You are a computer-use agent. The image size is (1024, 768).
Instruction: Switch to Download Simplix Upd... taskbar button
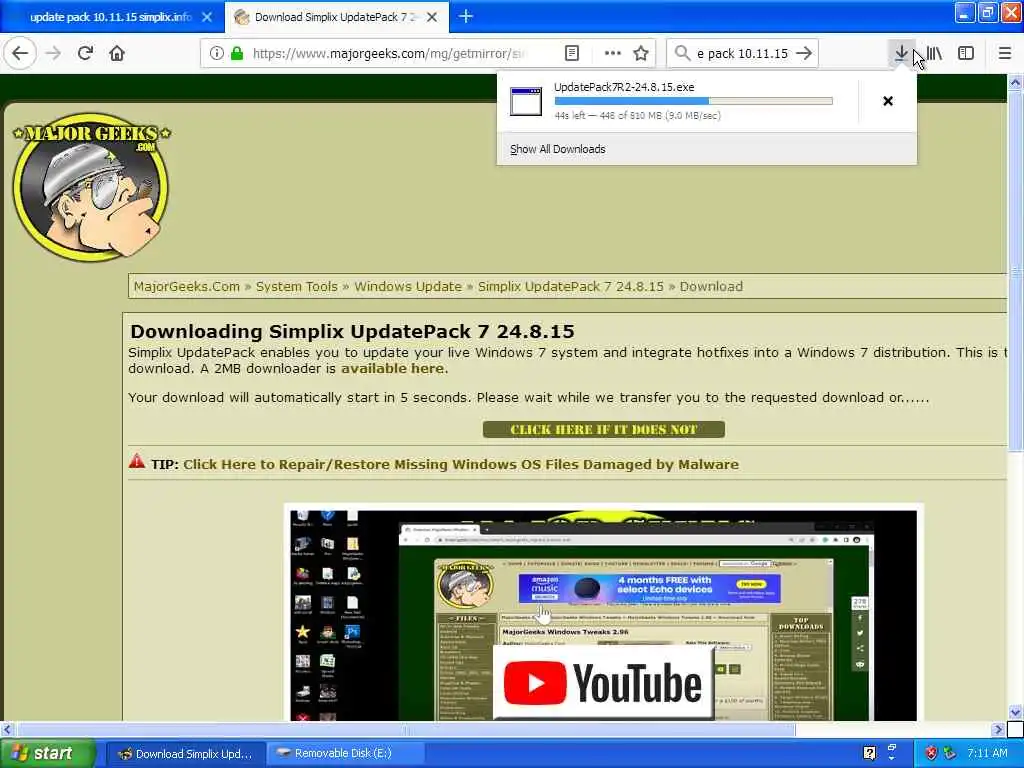click(185, 754)
